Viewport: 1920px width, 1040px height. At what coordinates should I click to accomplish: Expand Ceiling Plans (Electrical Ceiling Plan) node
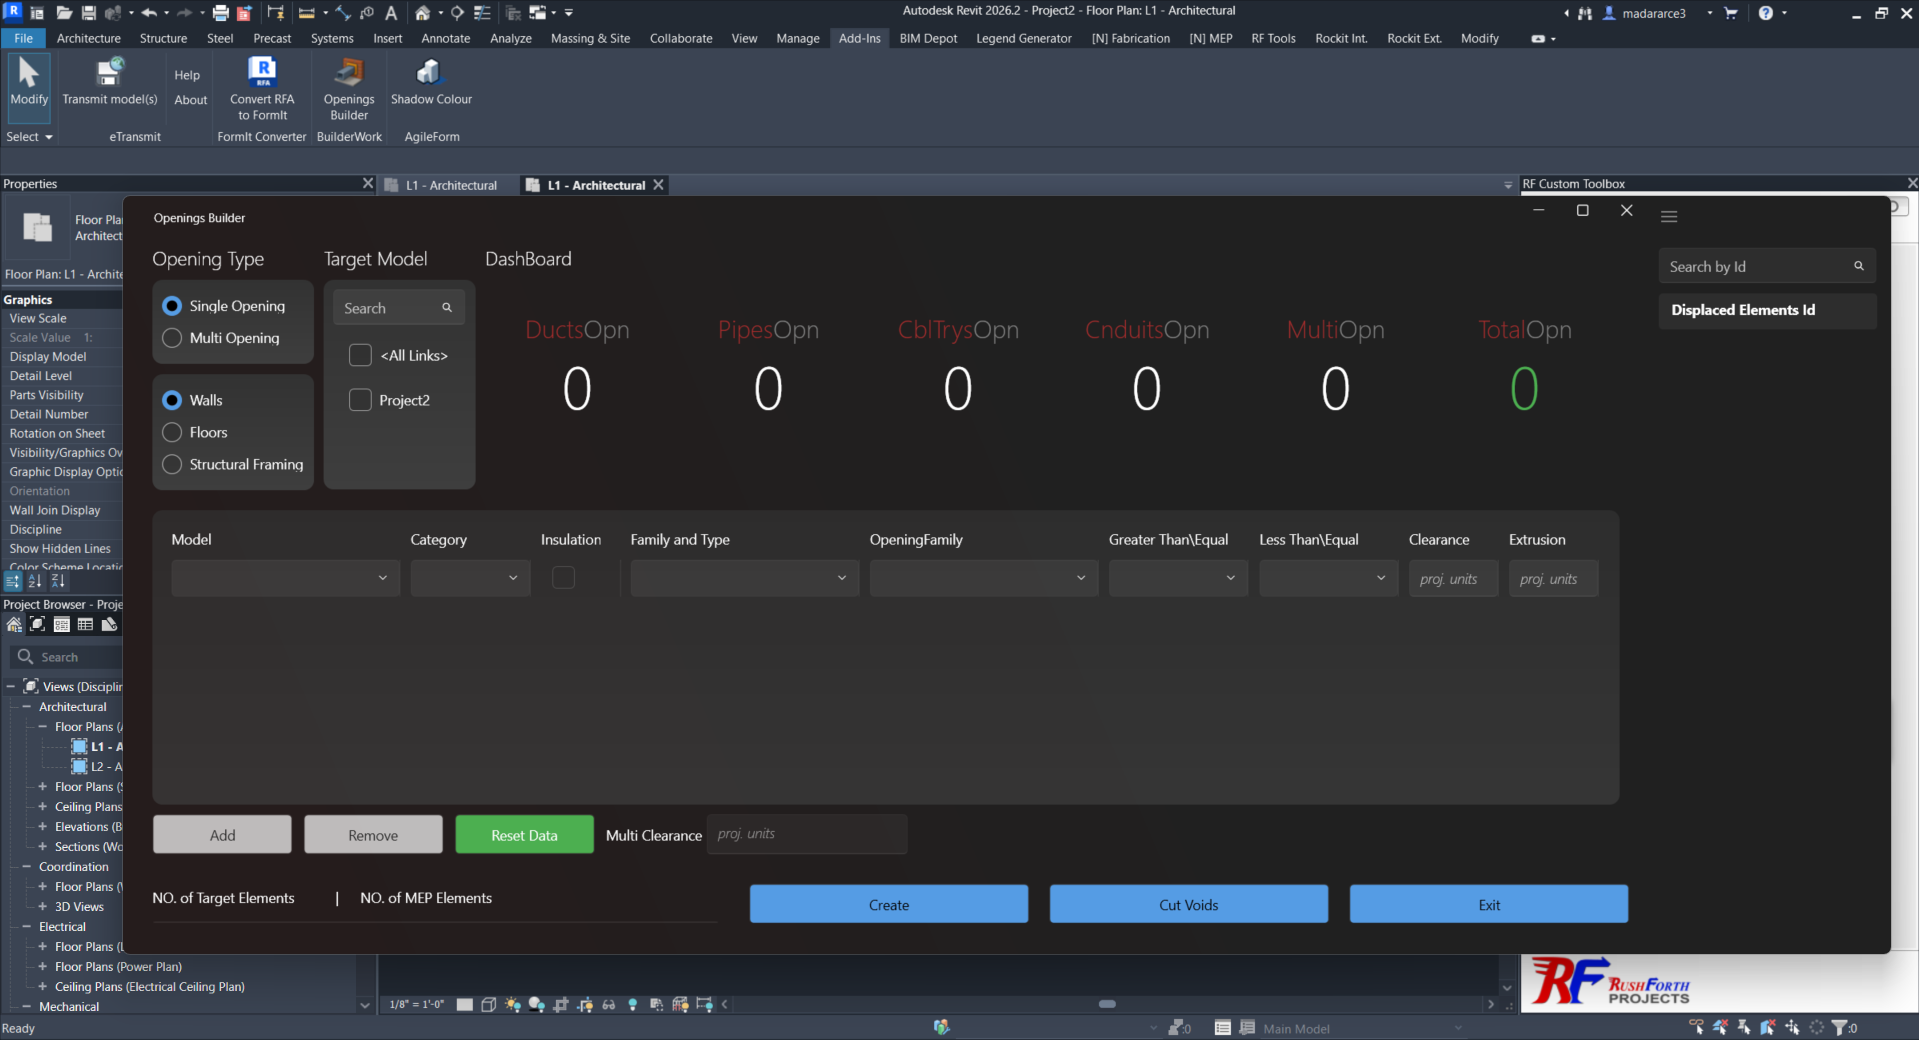click(43, 987)
